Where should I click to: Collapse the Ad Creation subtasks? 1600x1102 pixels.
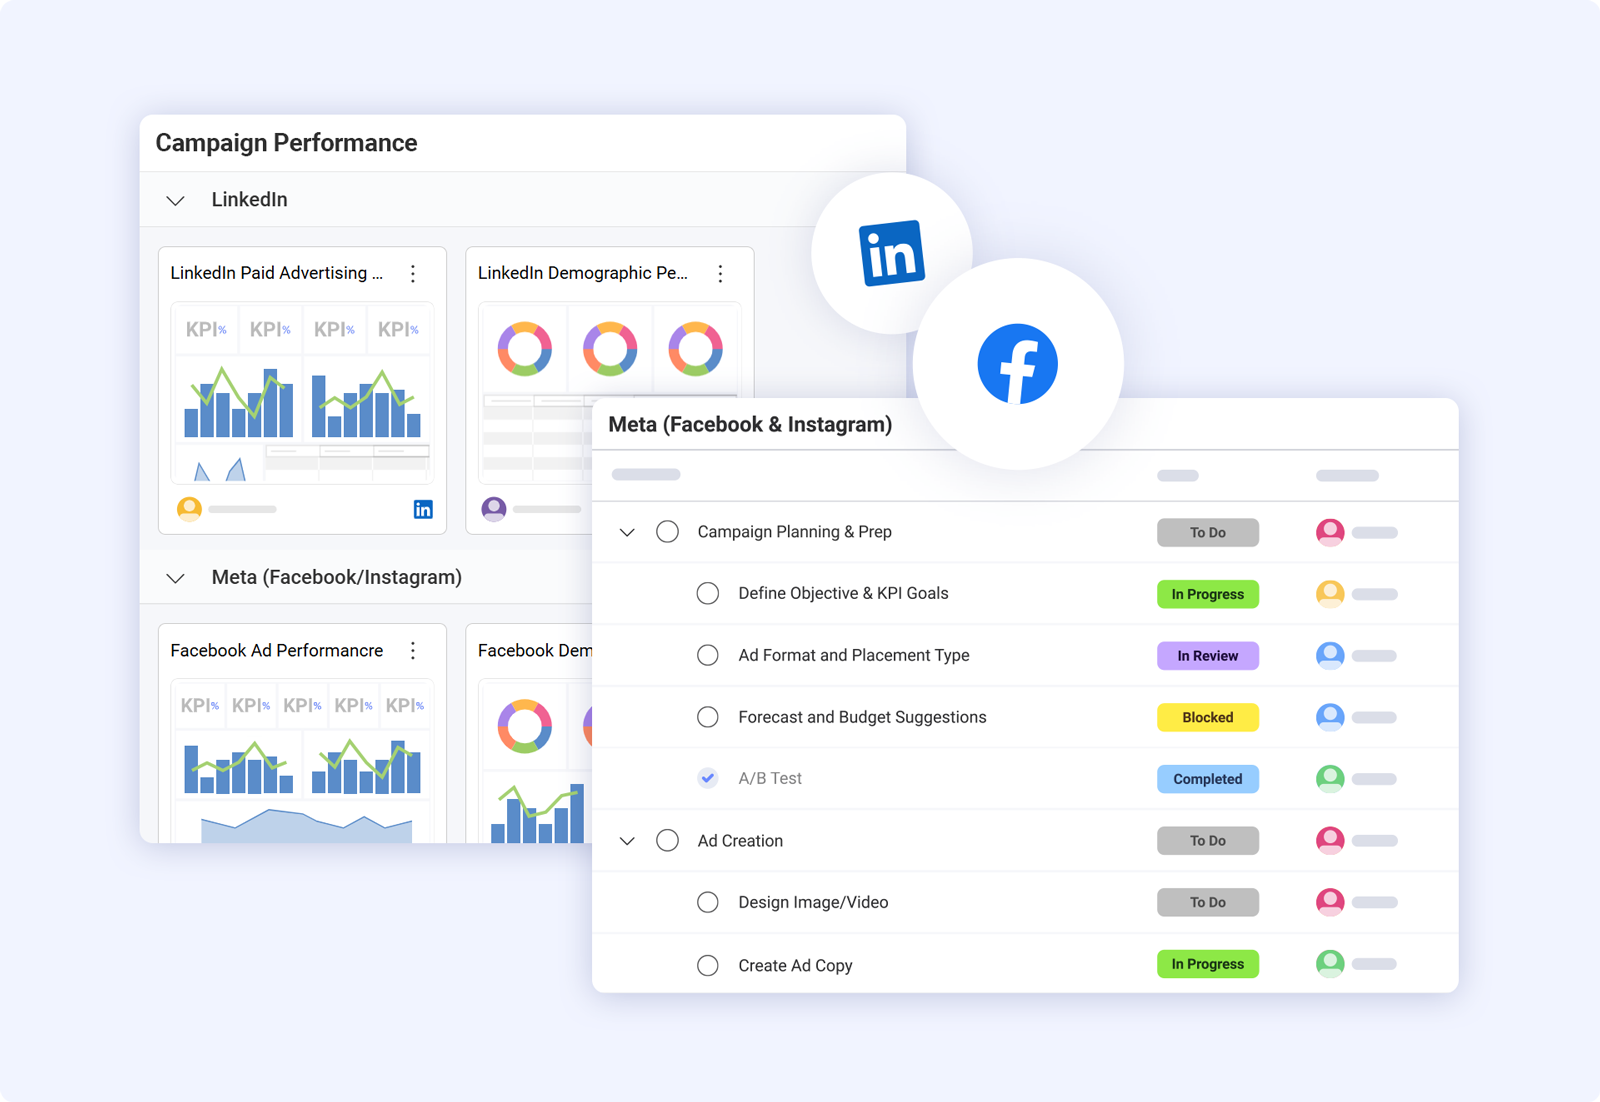click(x=627, y=841)
